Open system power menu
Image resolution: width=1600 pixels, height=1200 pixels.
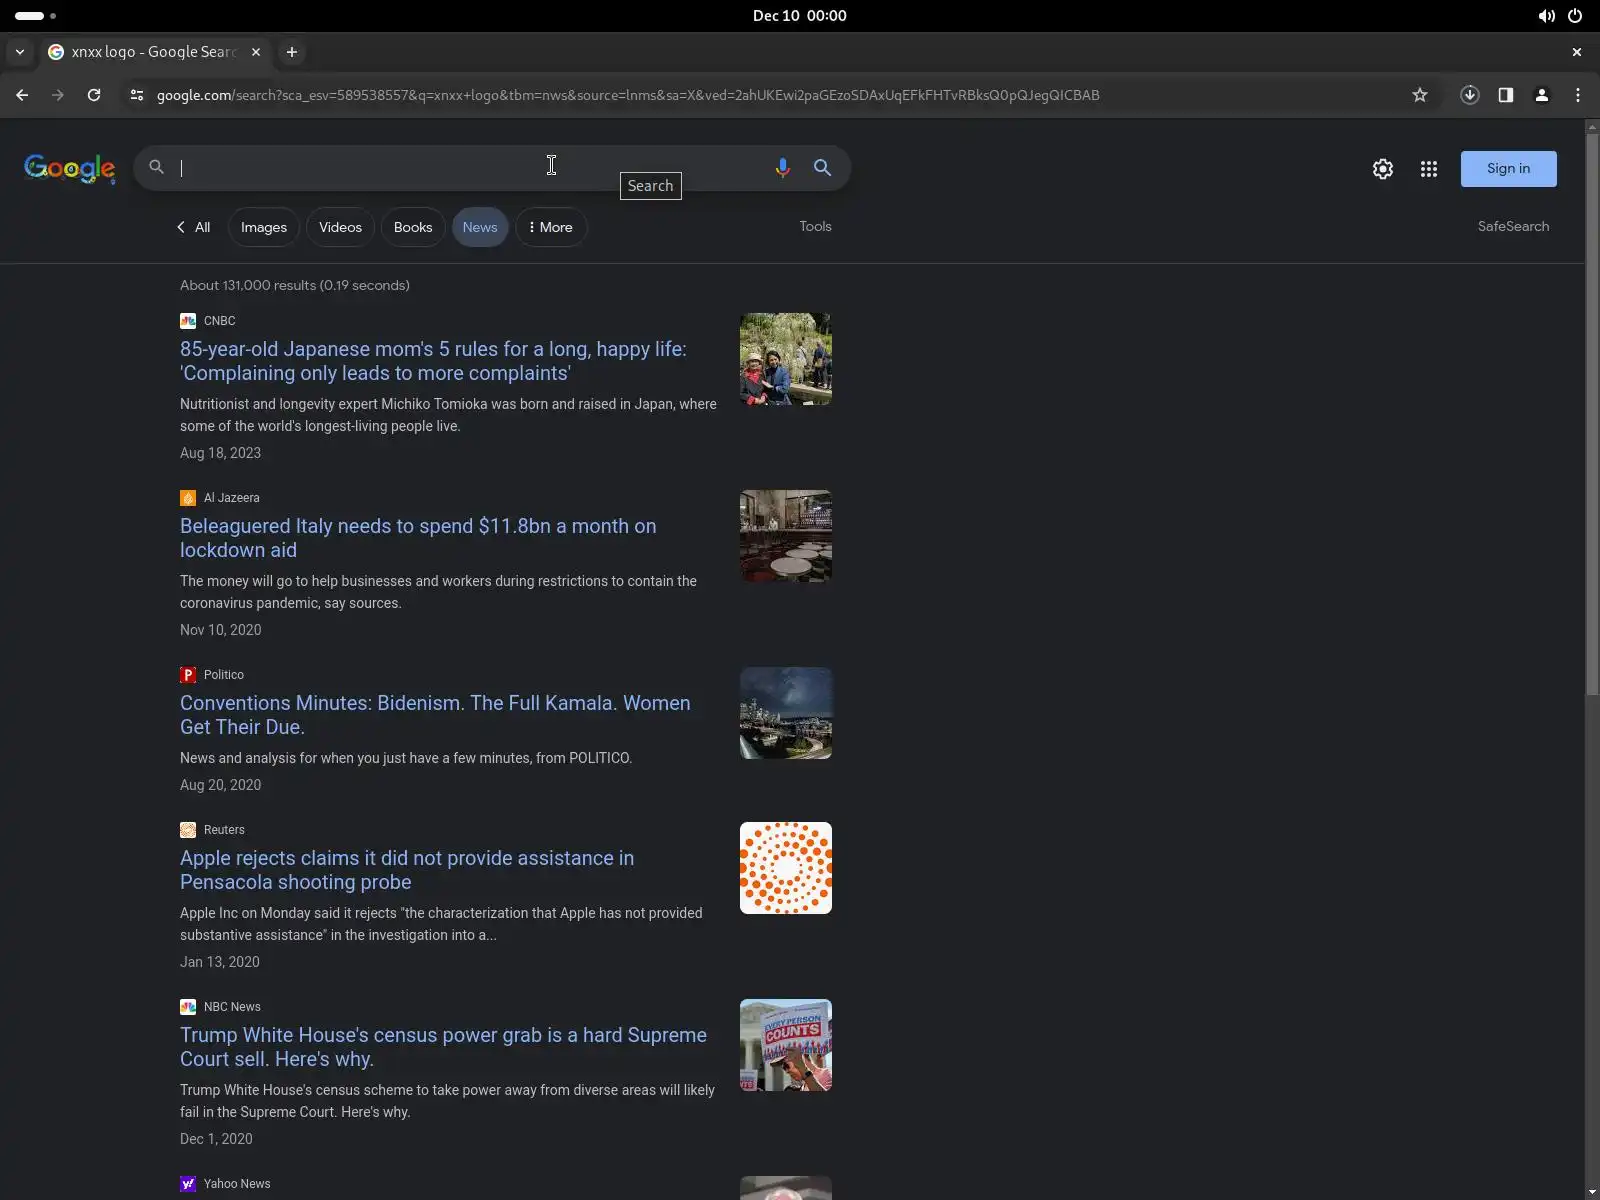click(x=1575, y=16)
